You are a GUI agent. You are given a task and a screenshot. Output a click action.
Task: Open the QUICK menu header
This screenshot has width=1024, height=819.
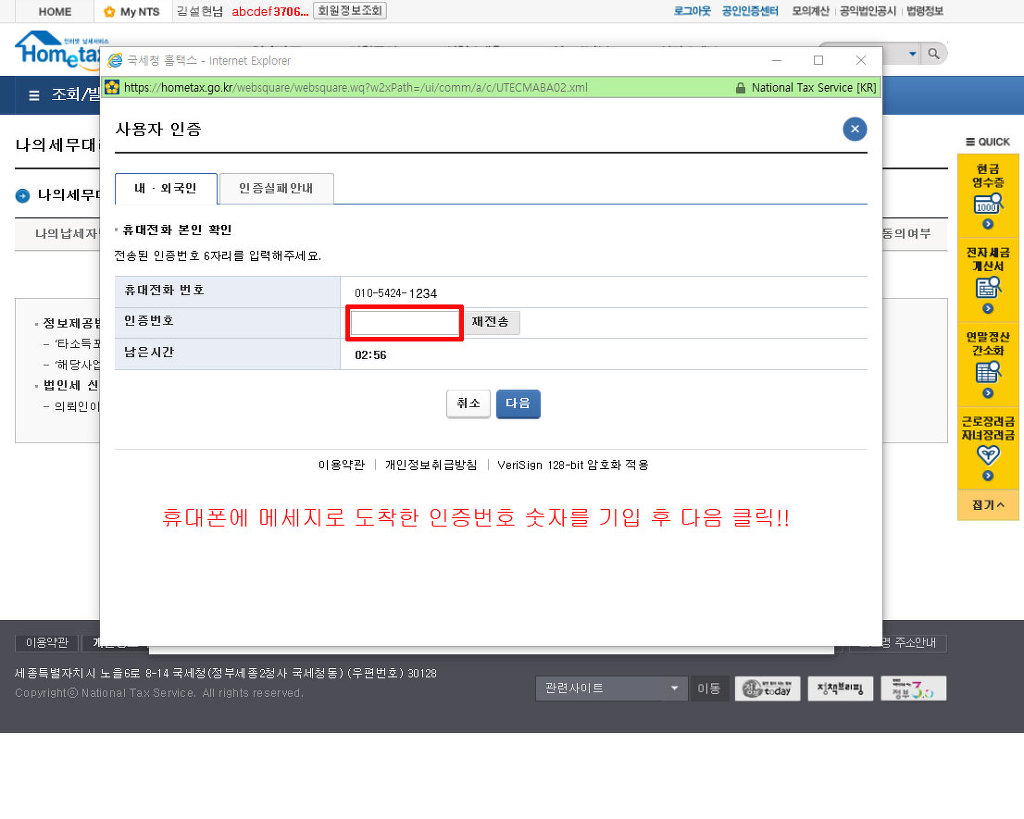point(987,142)
